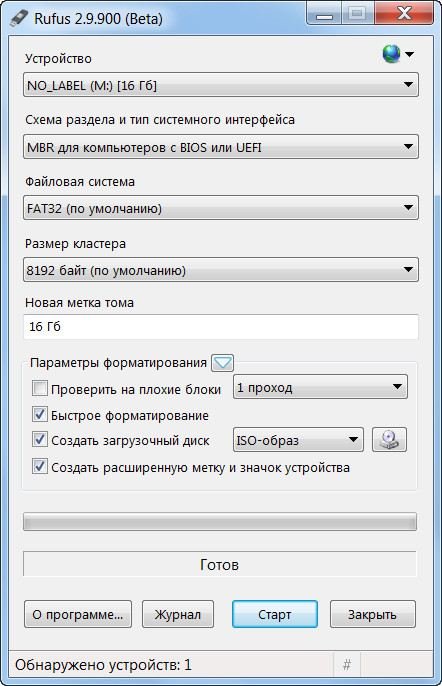Uncheck Создать расширенную метку и значок устройства
Screen dimensions: 442x686
click(40, 466)
